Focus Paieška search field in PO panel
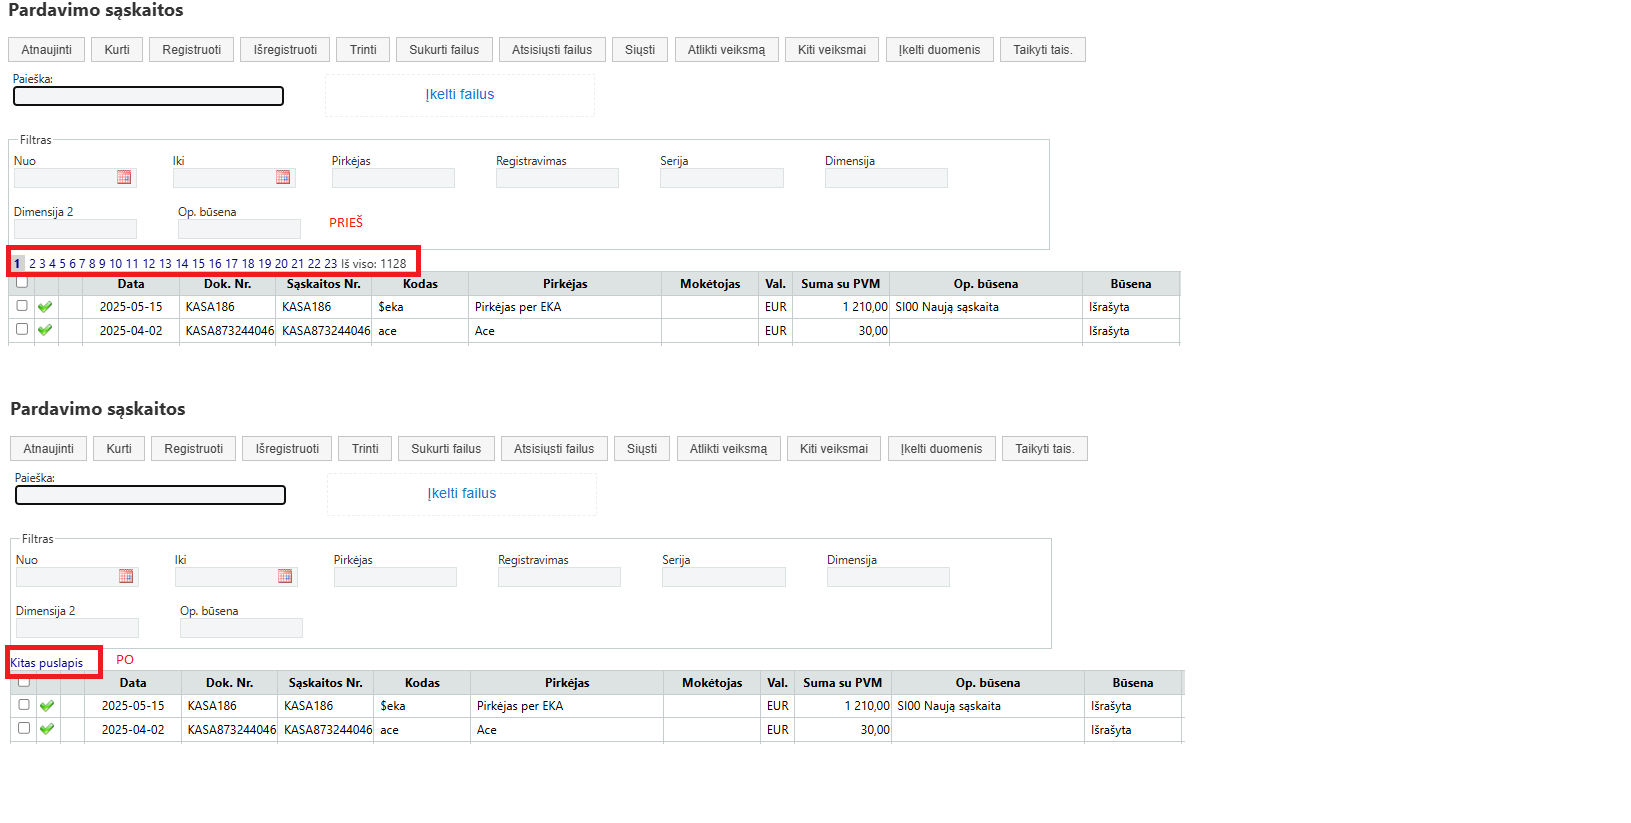 (x=150, y=495)
